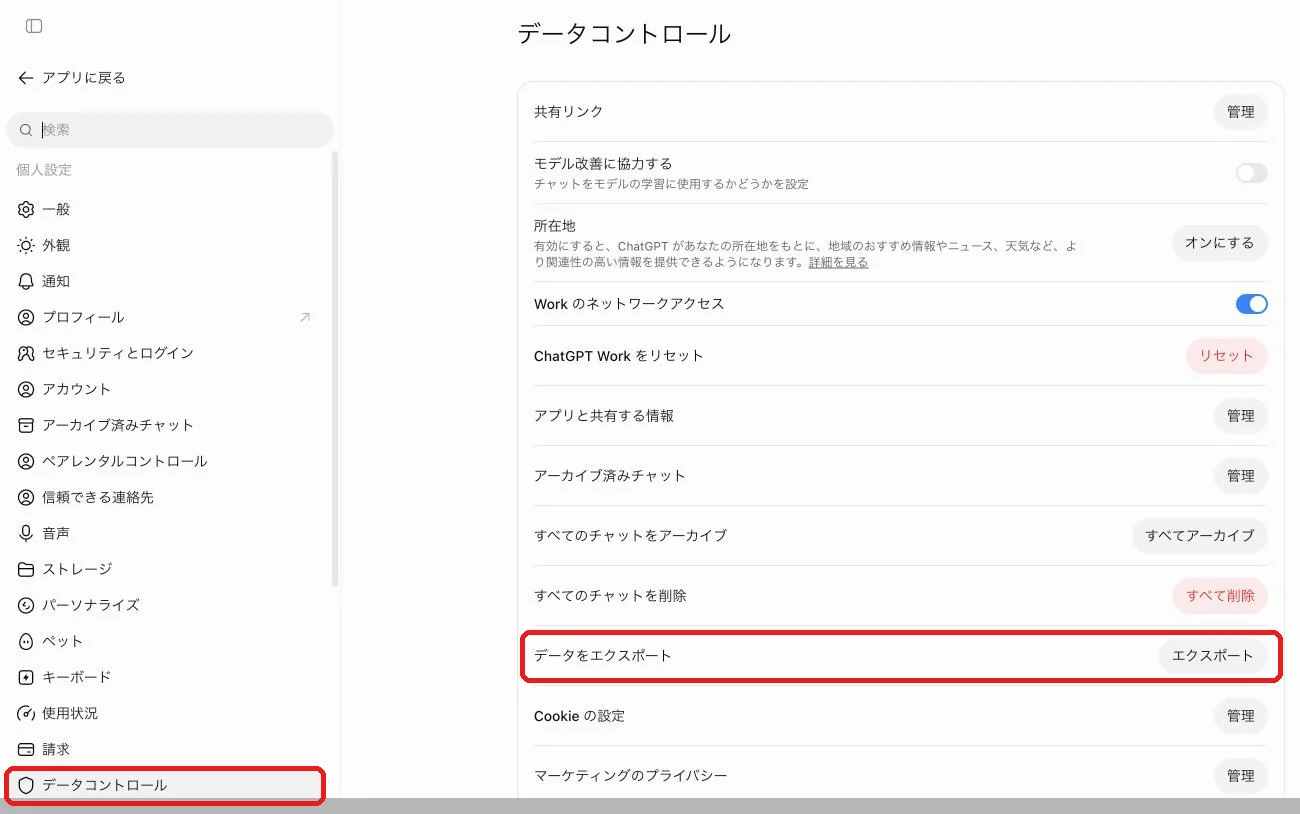The width and height of the screenshot is (1300, 814).
Task: Click the archive box icon in sidebar
Action: click(x=26, y=426)
